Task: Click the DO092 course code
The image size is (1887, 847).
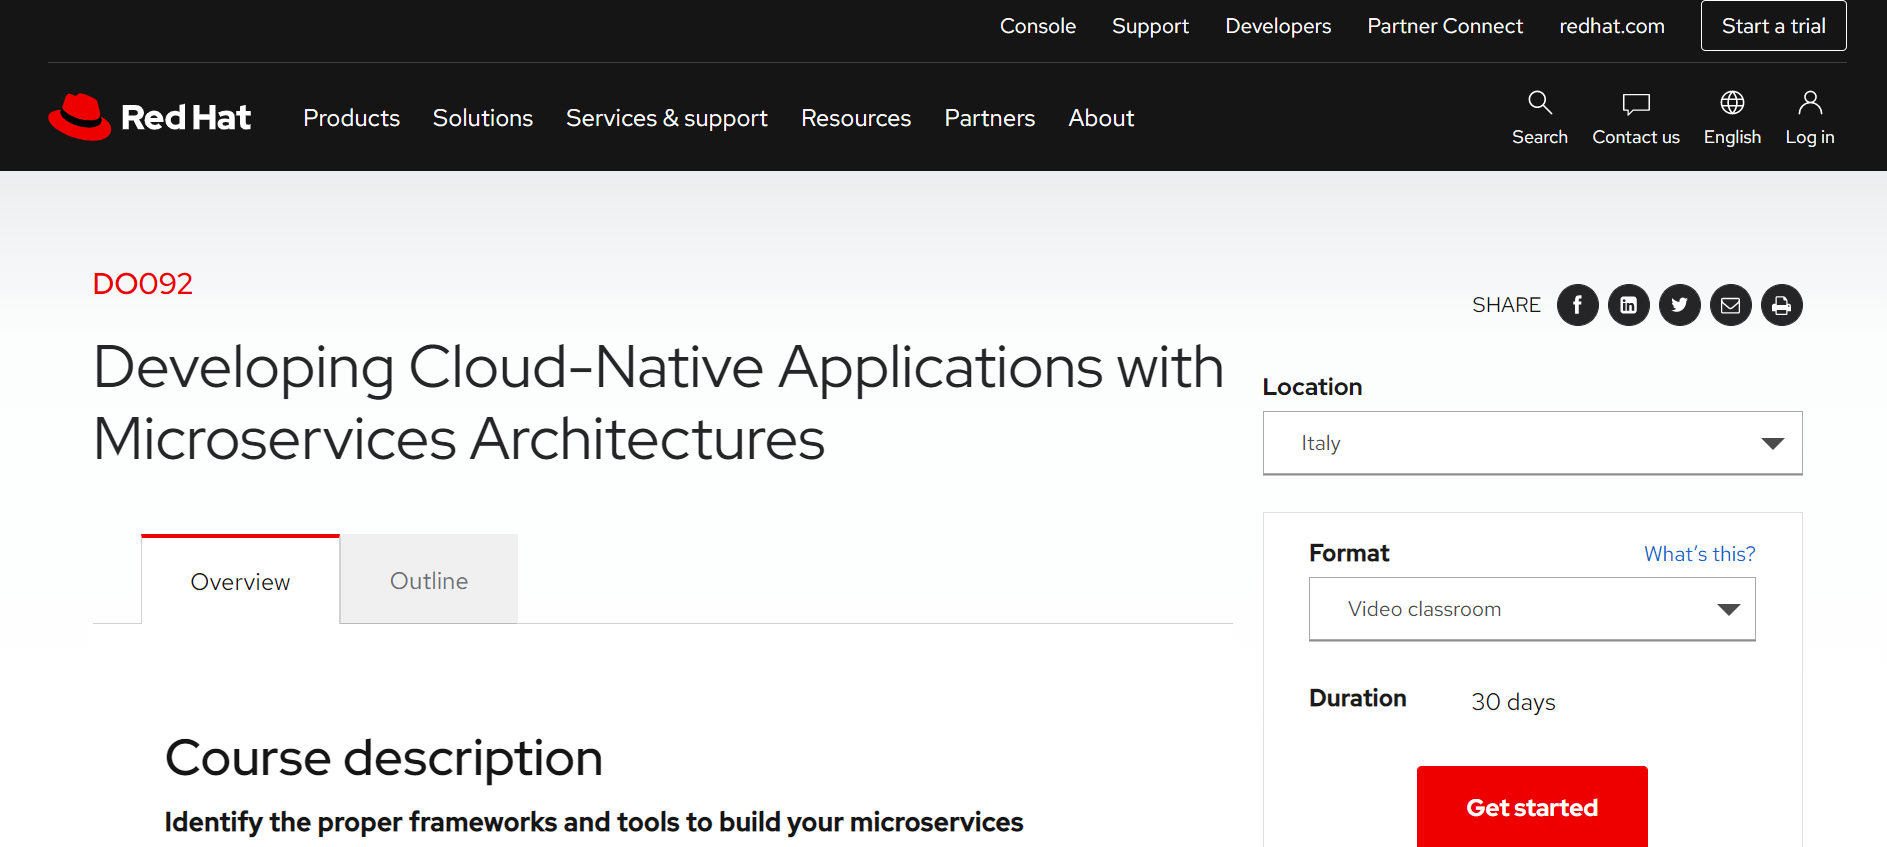Action: (x=143, y=284)
